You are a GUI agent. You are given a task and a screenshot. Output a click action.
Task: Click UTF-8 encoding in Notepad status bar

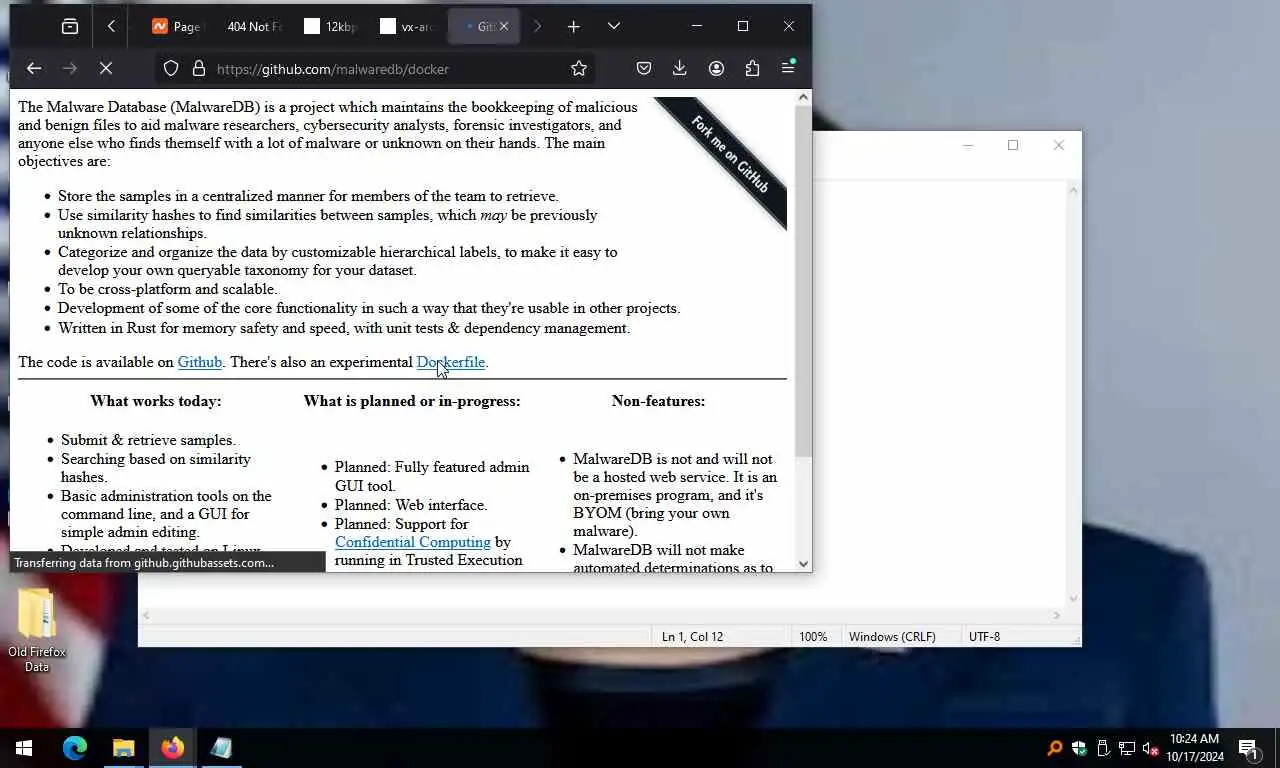pyautogui.click(x=984, y=636)
